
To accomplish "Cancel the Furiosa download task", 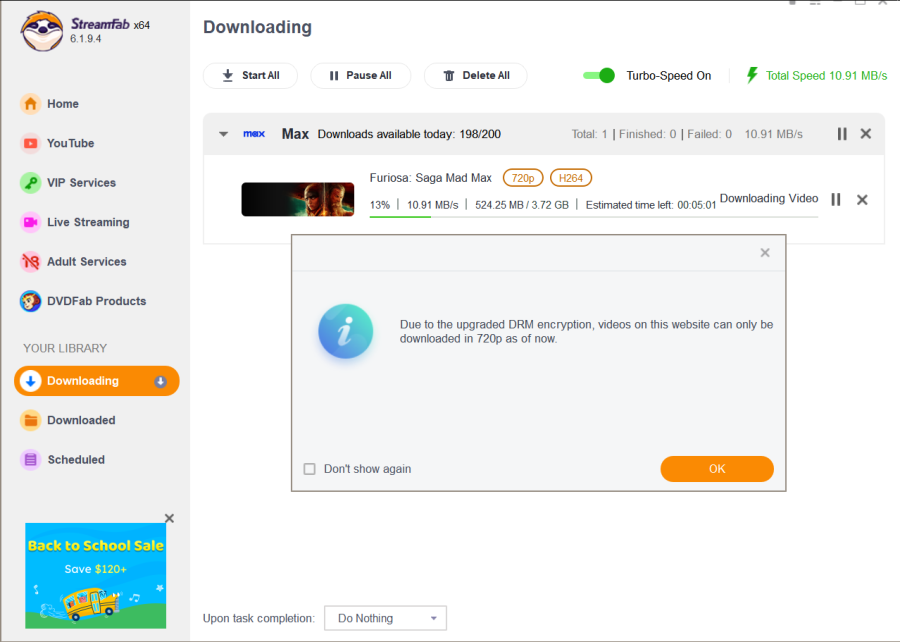I will [862, 200].
